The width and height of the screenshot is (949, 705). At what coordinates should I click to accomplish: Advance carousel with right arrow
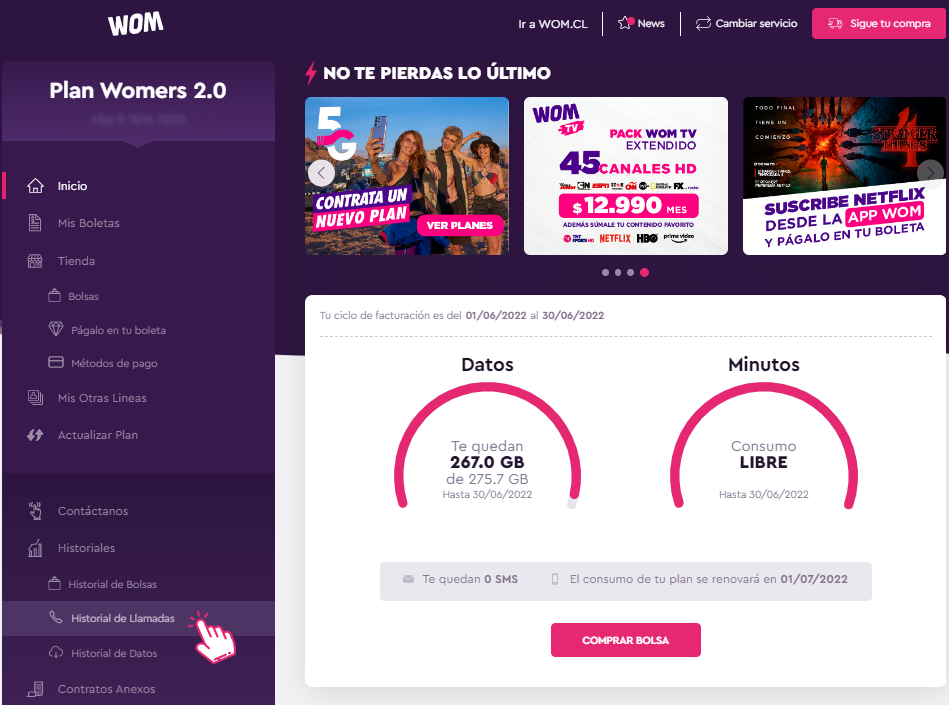coord(930,173)
